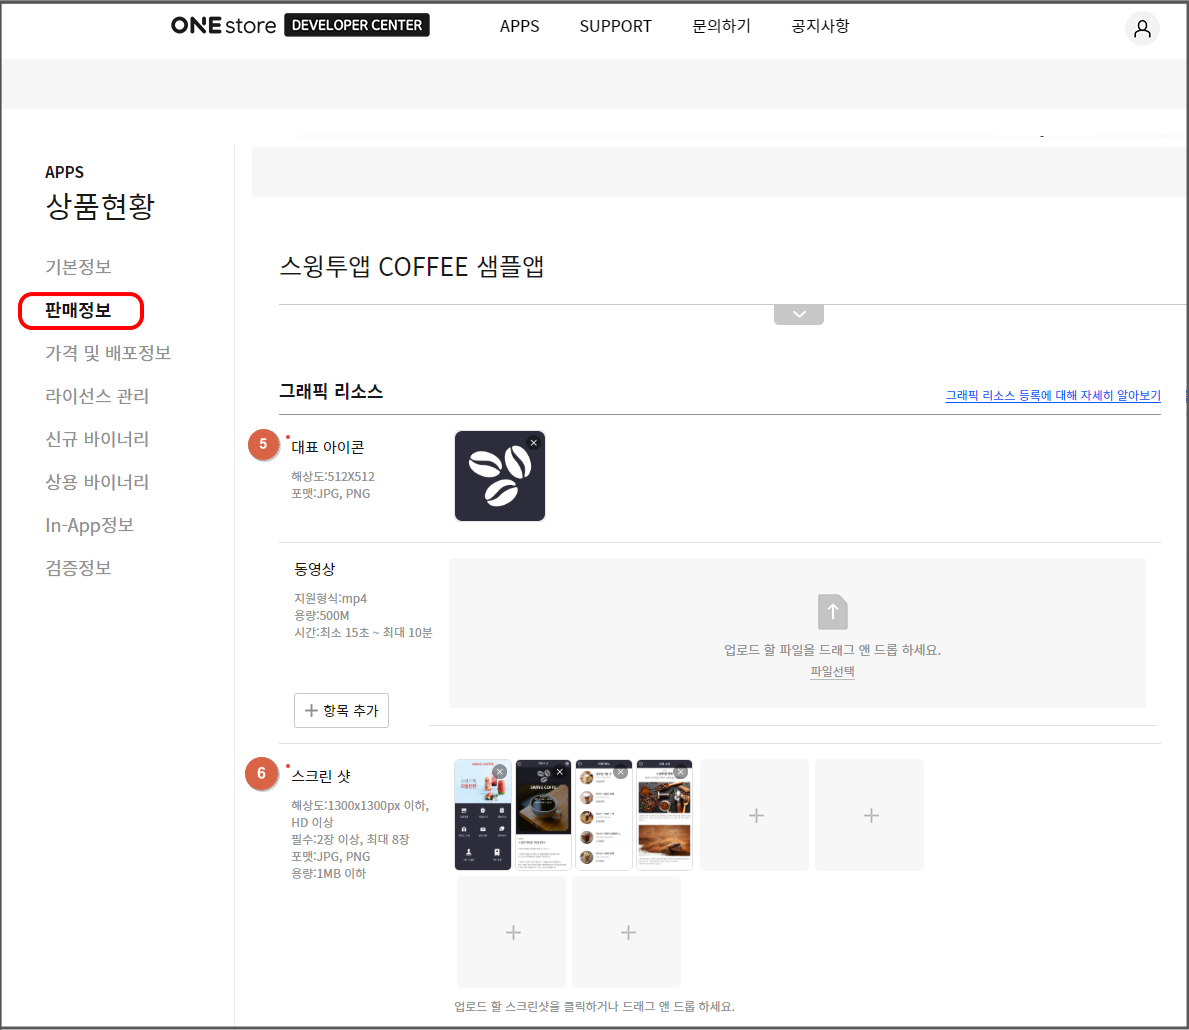Open 그래픽 리소스 등록에 대해 자세히 알아보기 link
The height and width of the screenshot is (1030, 1189).
coord(1053,396)
